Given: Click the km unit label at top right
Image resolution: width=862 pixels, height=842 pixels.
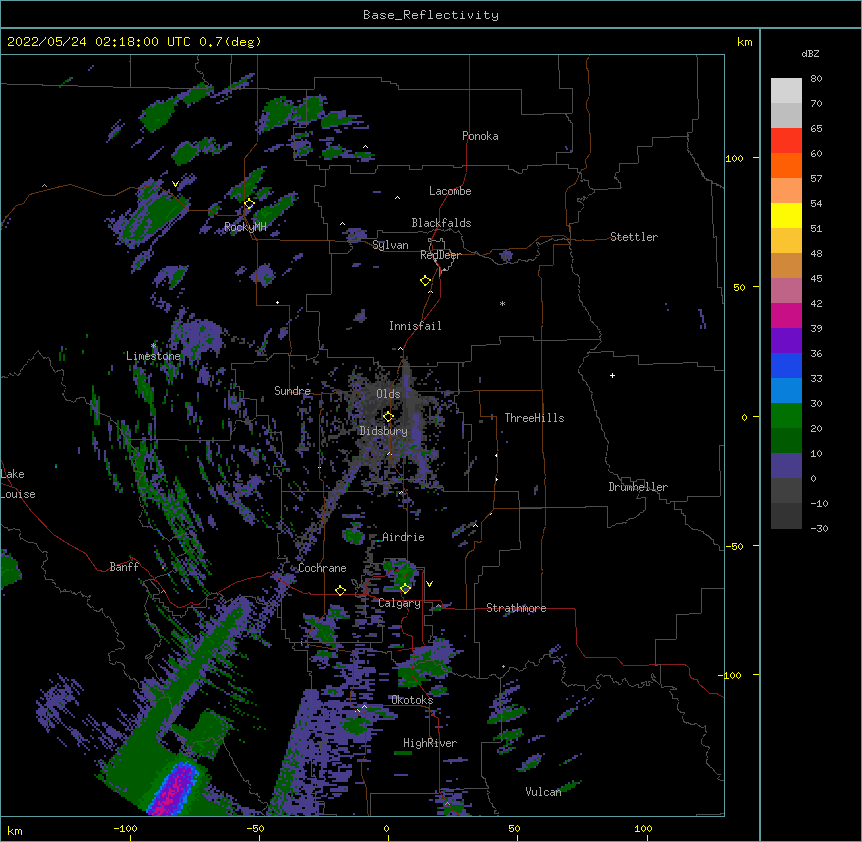Looking at the screenshot, I should pos(745,42).
